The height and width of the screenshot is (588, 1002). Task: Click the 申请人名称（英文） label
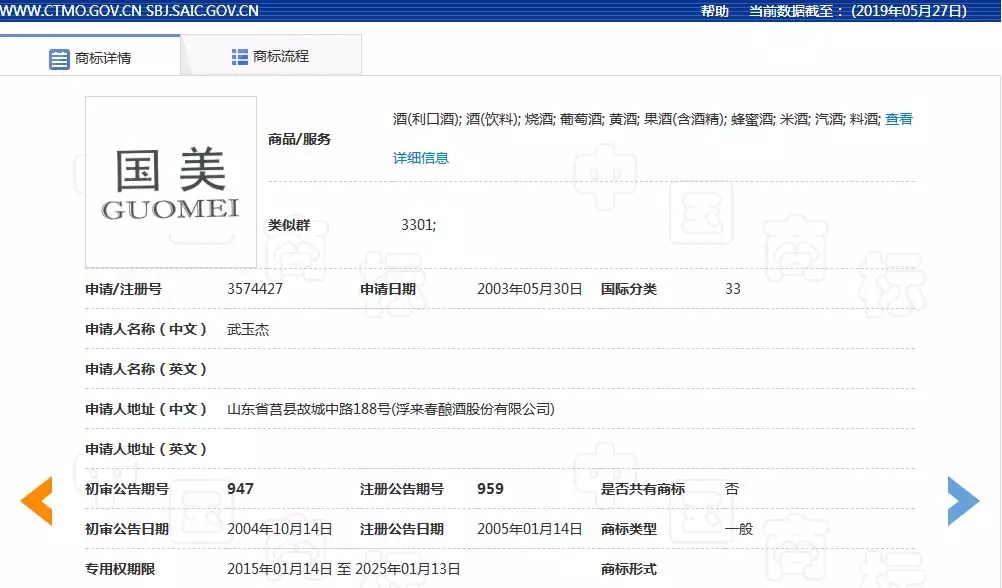pyautogui.click(x=146, y=369)
